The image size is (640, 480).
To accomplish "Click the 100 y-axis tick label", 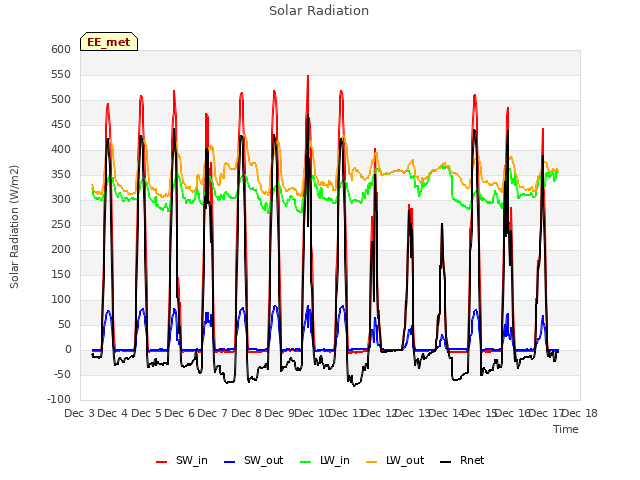I will (61, 300).
